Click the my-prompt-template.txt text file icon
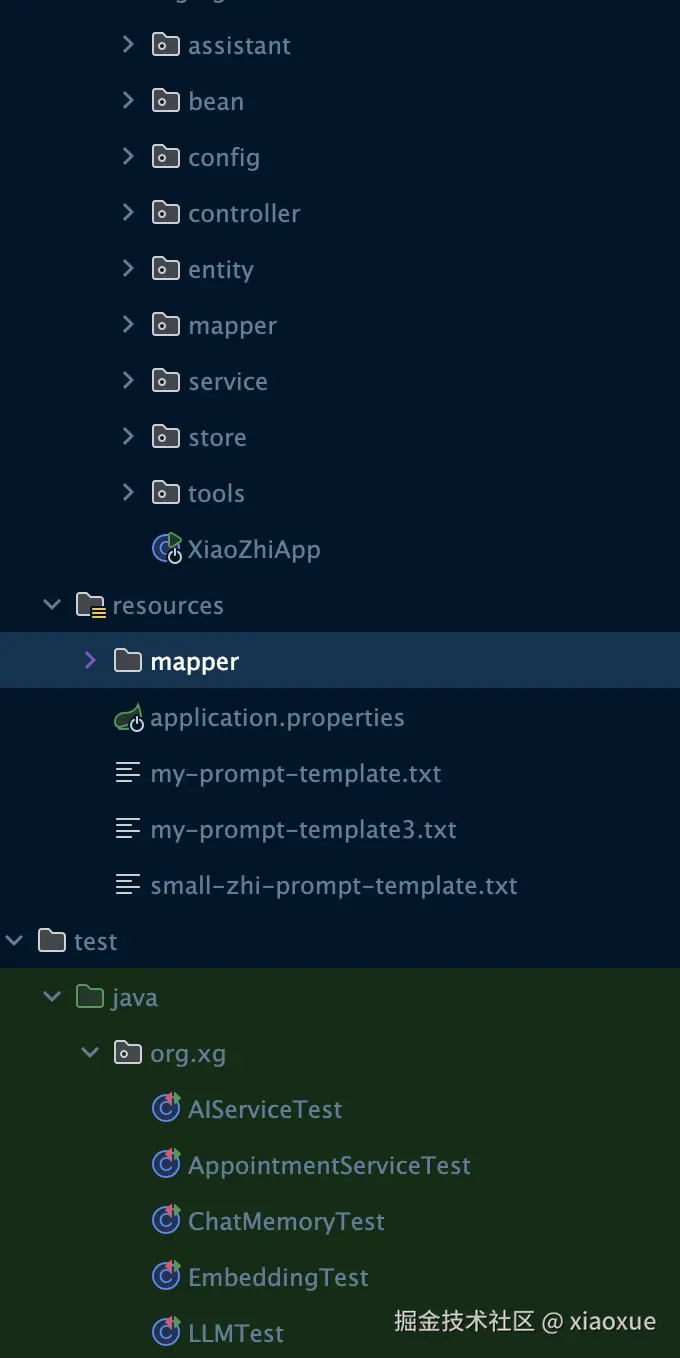This screenshot has width=680, height=1358. 127,773
